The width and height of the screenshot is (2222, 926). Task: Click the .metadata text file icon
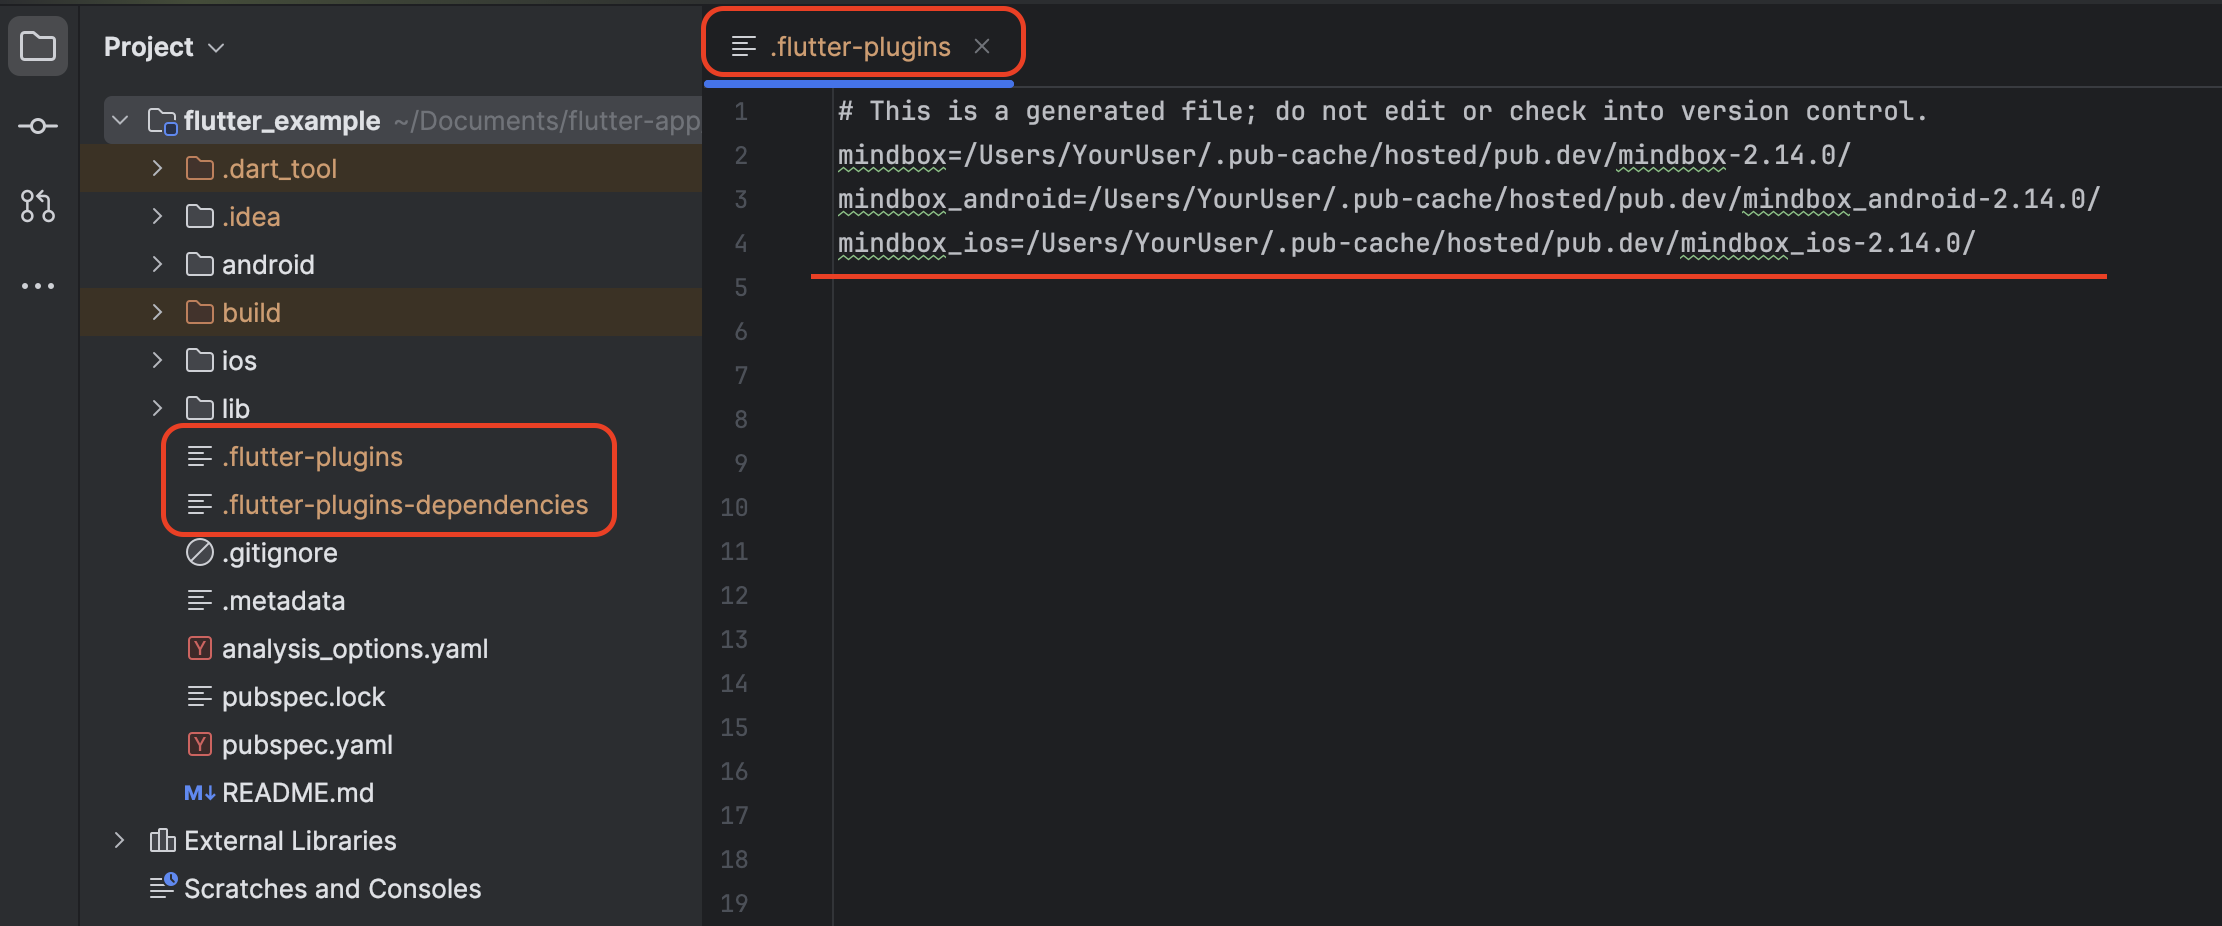click(x=200, y=601)
